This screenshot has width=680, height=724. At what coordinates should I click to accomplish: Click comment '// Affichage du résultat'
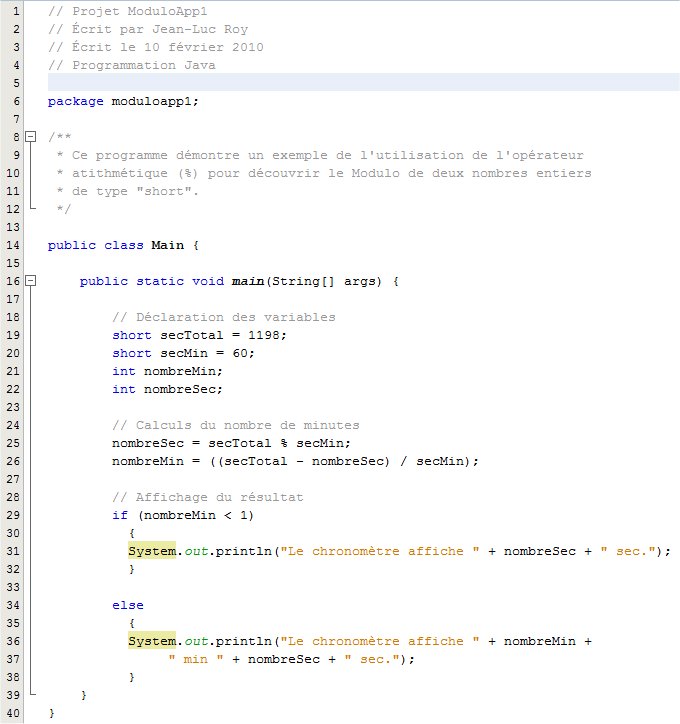pos(208,497)
